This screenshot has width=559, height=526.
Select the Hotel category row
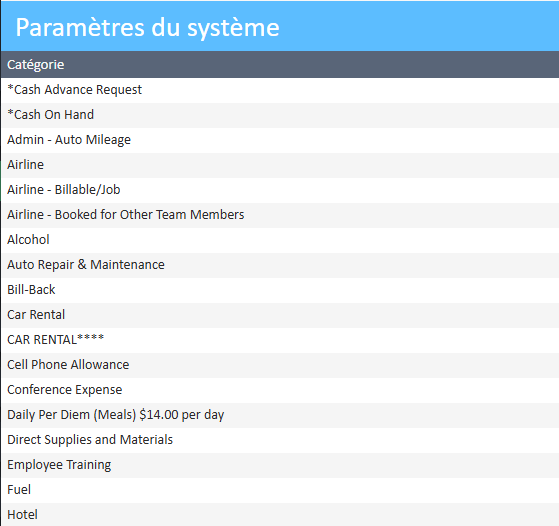pos(280,514)
